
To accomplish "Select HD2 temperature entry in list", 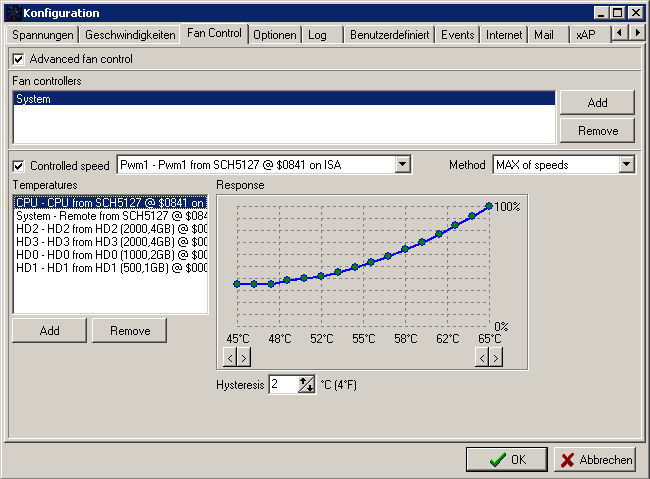I will pyautogui.click(x=110, y=229).
